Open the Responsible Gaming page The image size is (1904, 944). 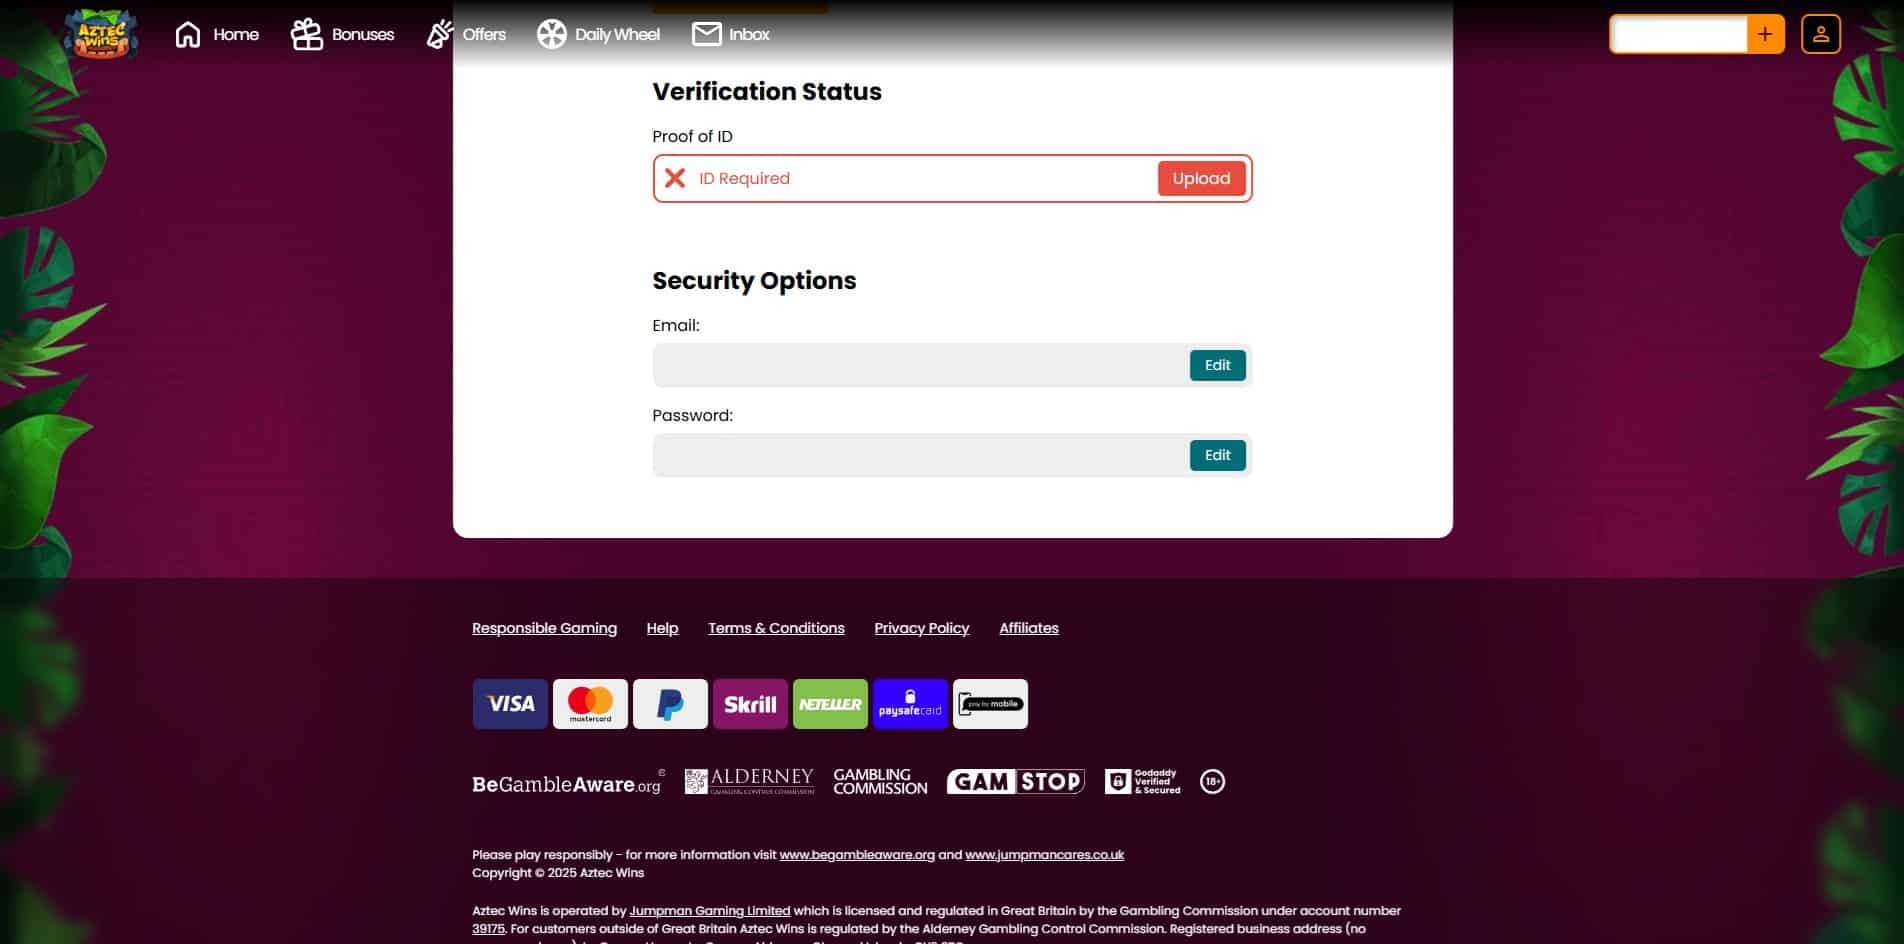tap(544, 627)
